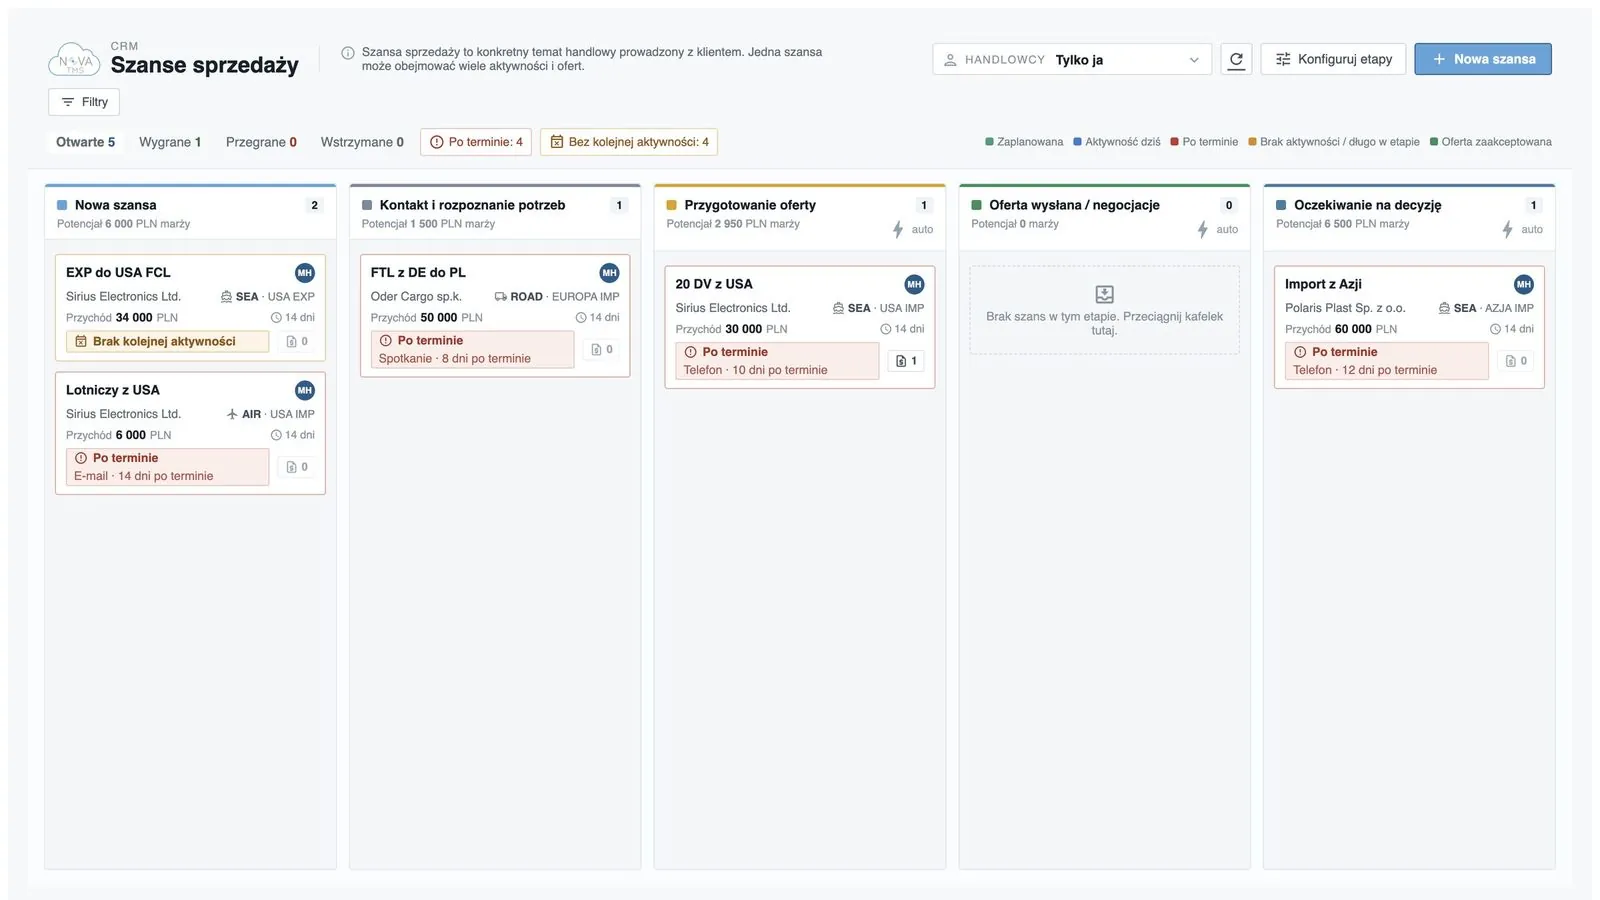
Task: Open the info icon beside the description text
Action: coord(348,53)
